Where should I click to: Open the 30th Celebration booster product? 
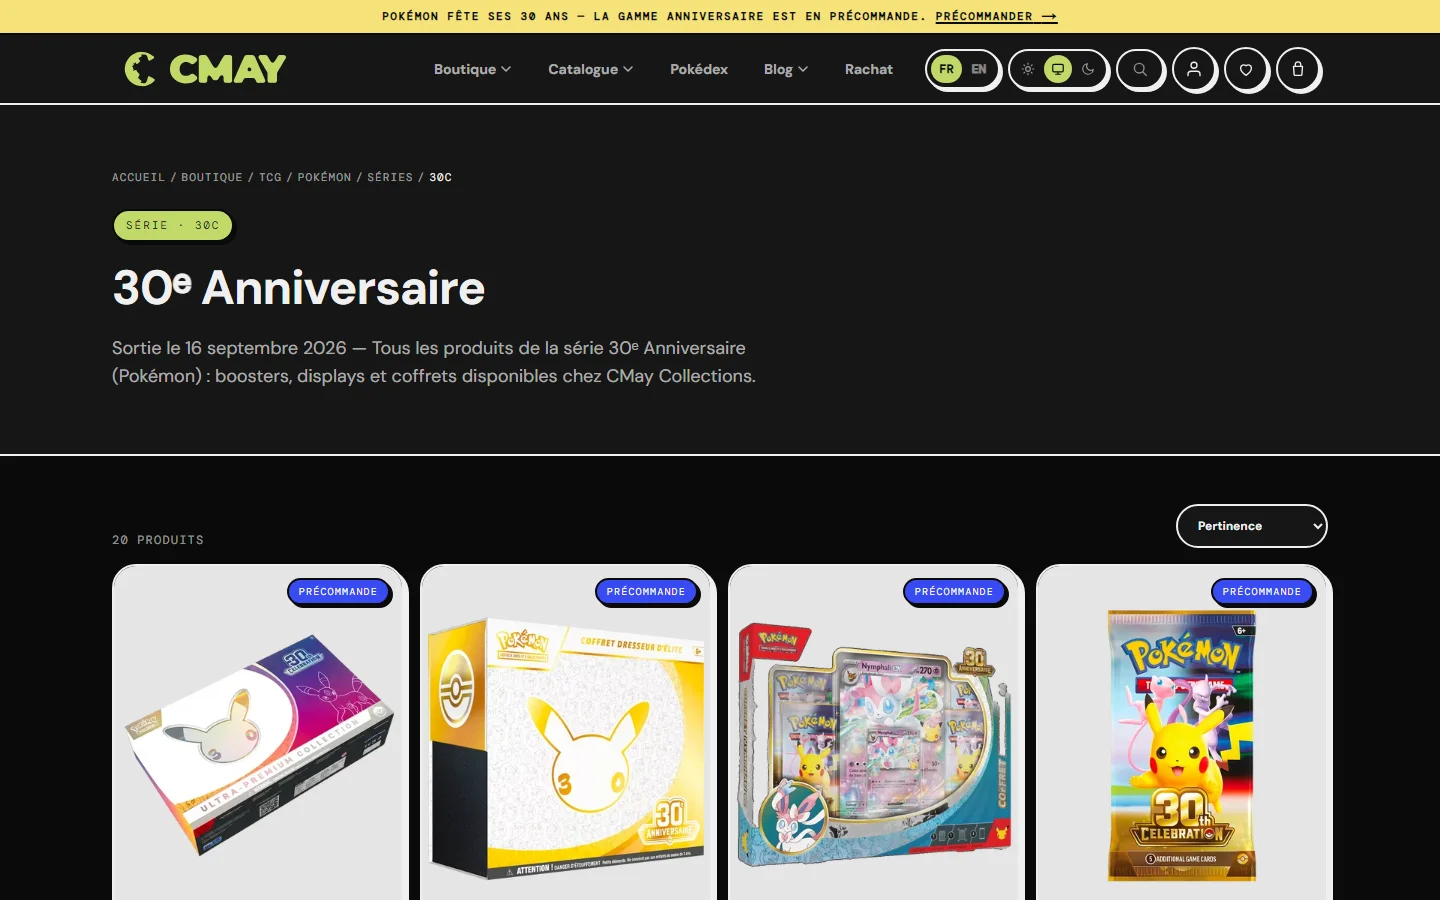coord(1183,746)
